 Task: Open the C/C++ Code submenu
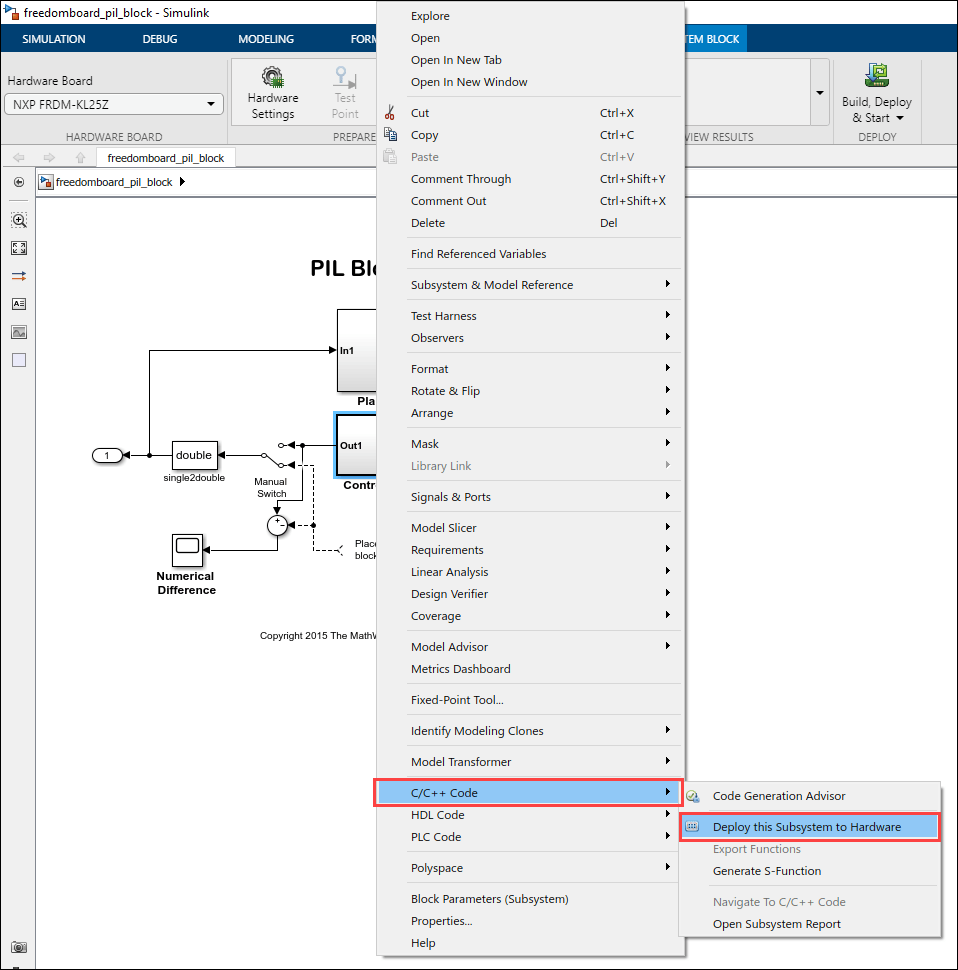point(529,792)
